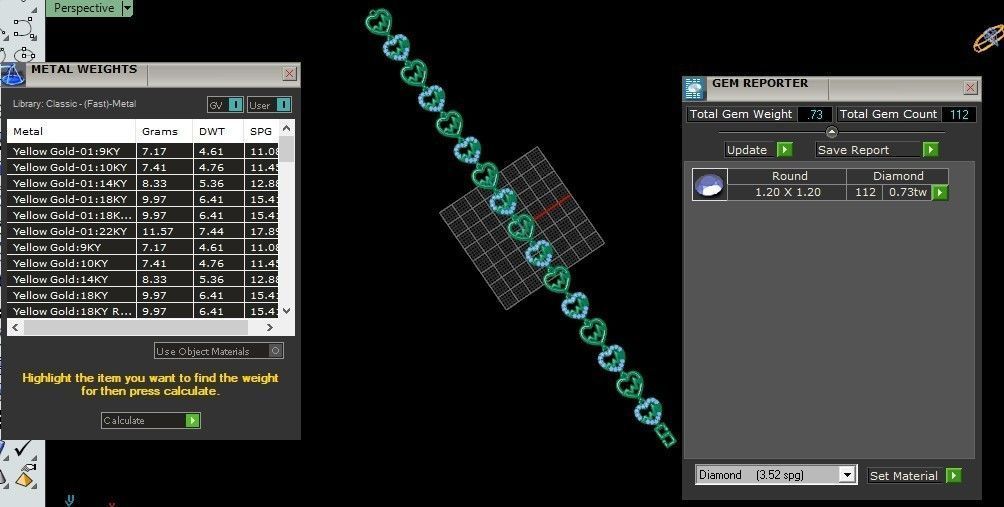1004x507 pixels.
Task: Click the Grams column header
Action: (x=164, y=131)
